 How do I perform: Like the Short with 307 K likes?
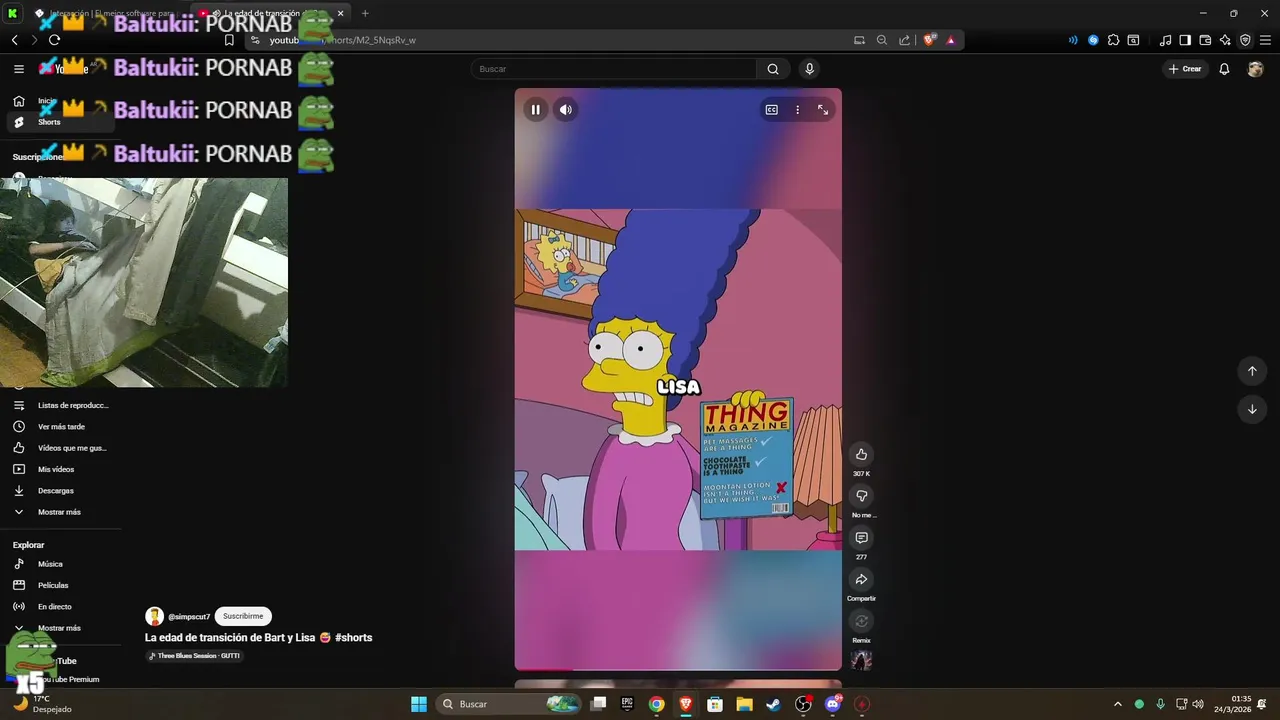click(861, 454)
